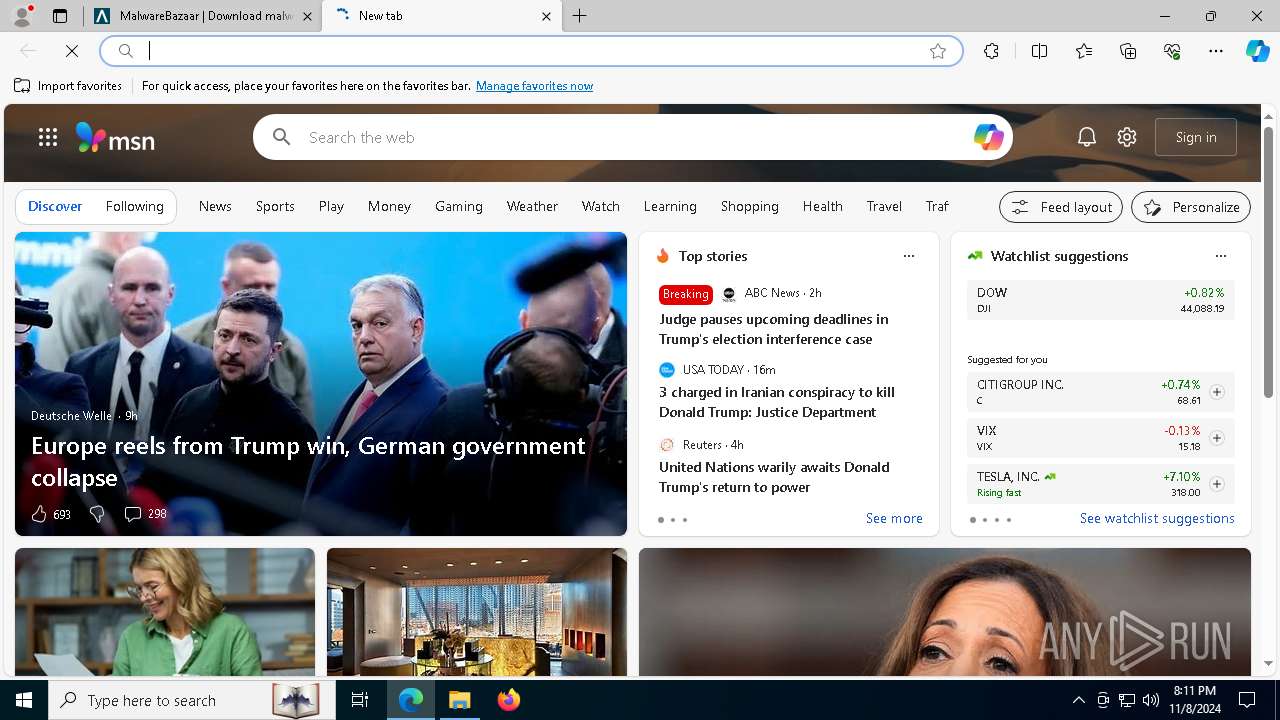Open the Favorites list icon

(1084, 51)
